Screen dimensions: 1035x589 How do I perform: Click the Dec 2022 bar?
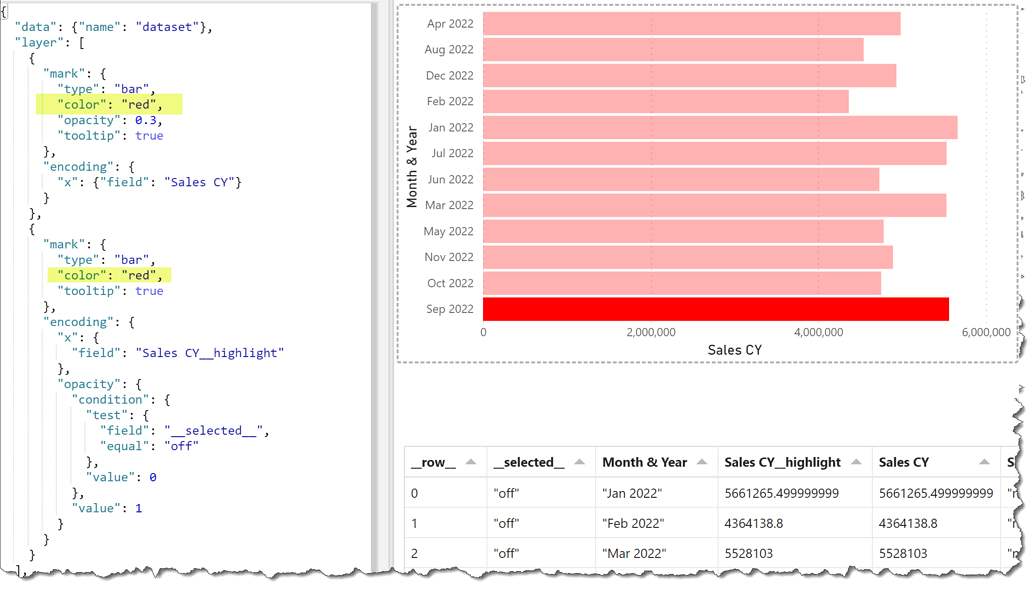[x=690, y=75]
